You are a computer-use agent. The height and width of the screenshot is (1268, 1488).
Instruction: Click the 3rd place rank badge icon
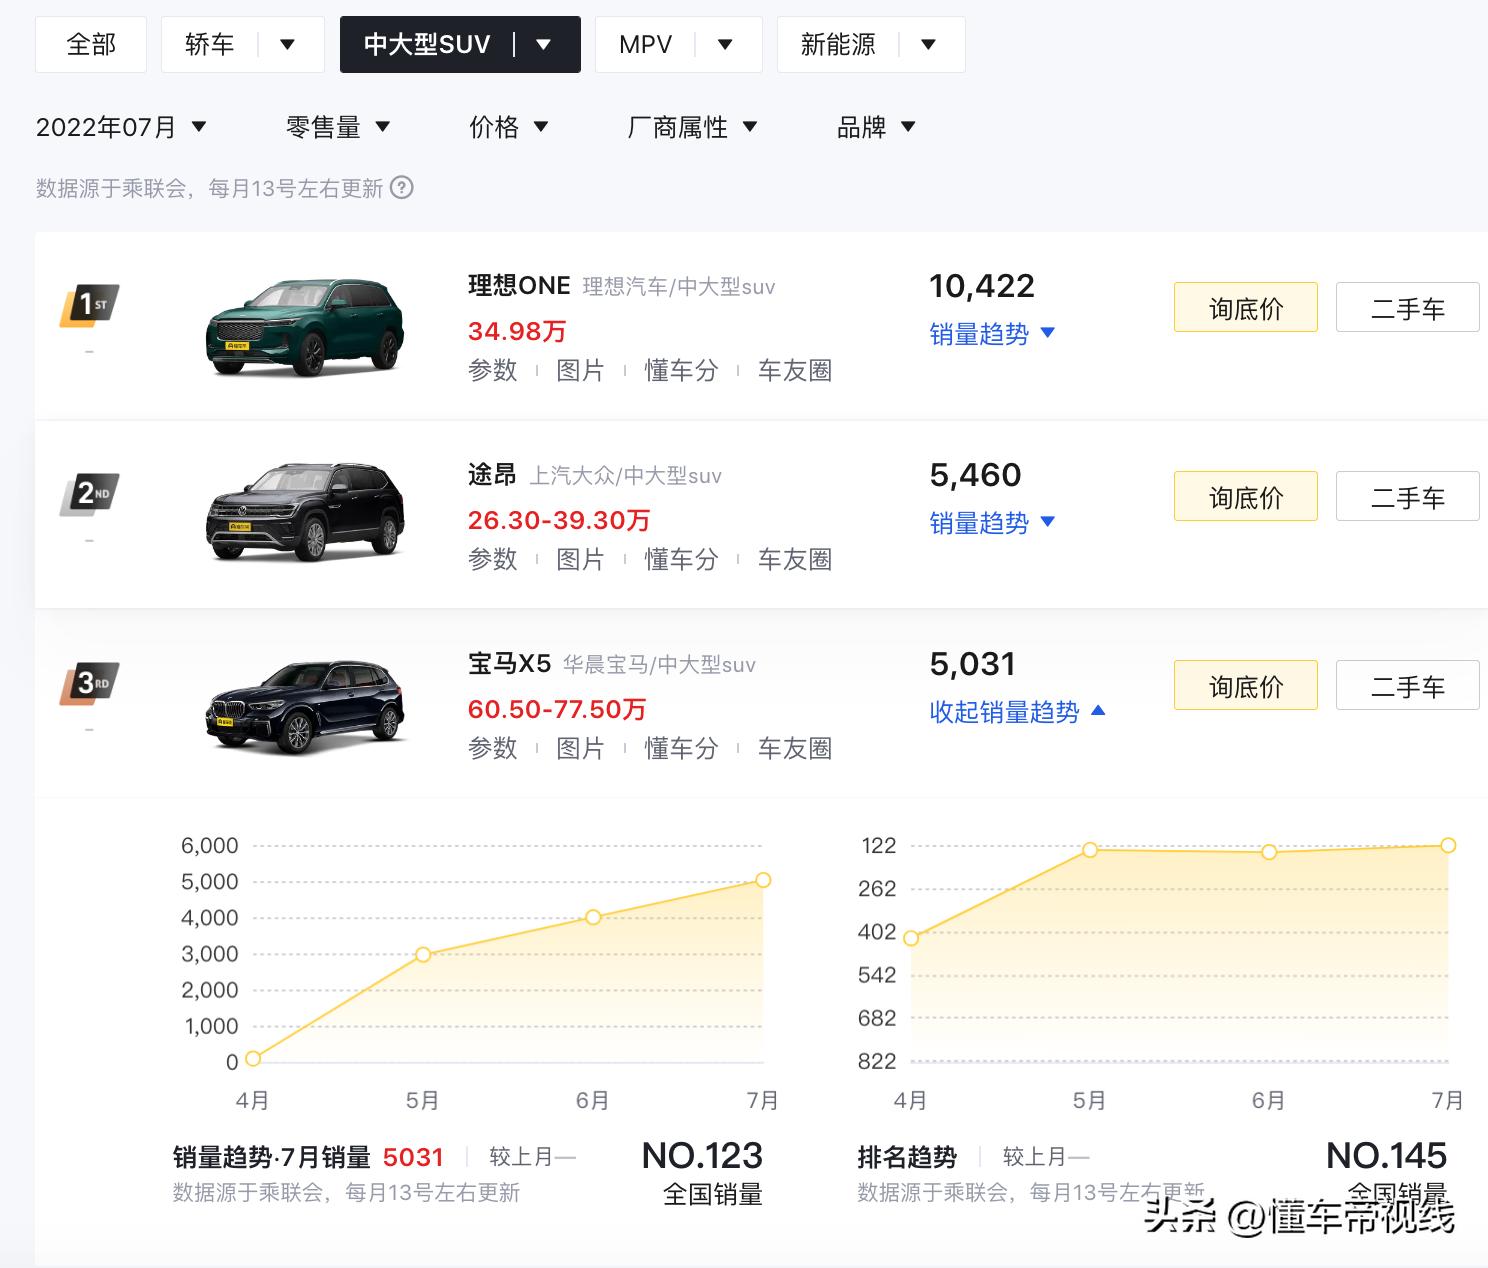click(89, 683)
